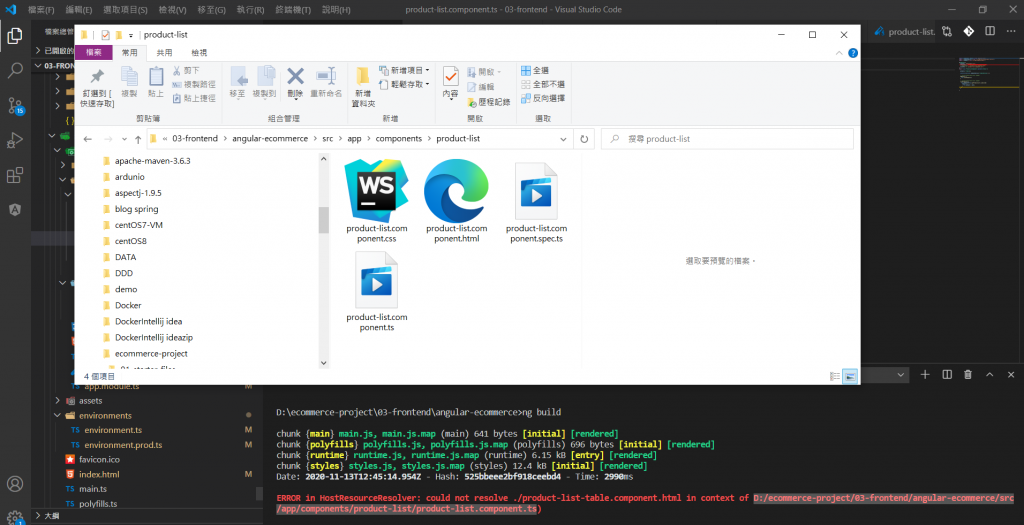This screenshot has height=525, width=1024.
Task: Click 編輯 (Edit) in ribbon
Action: [481, 86]
